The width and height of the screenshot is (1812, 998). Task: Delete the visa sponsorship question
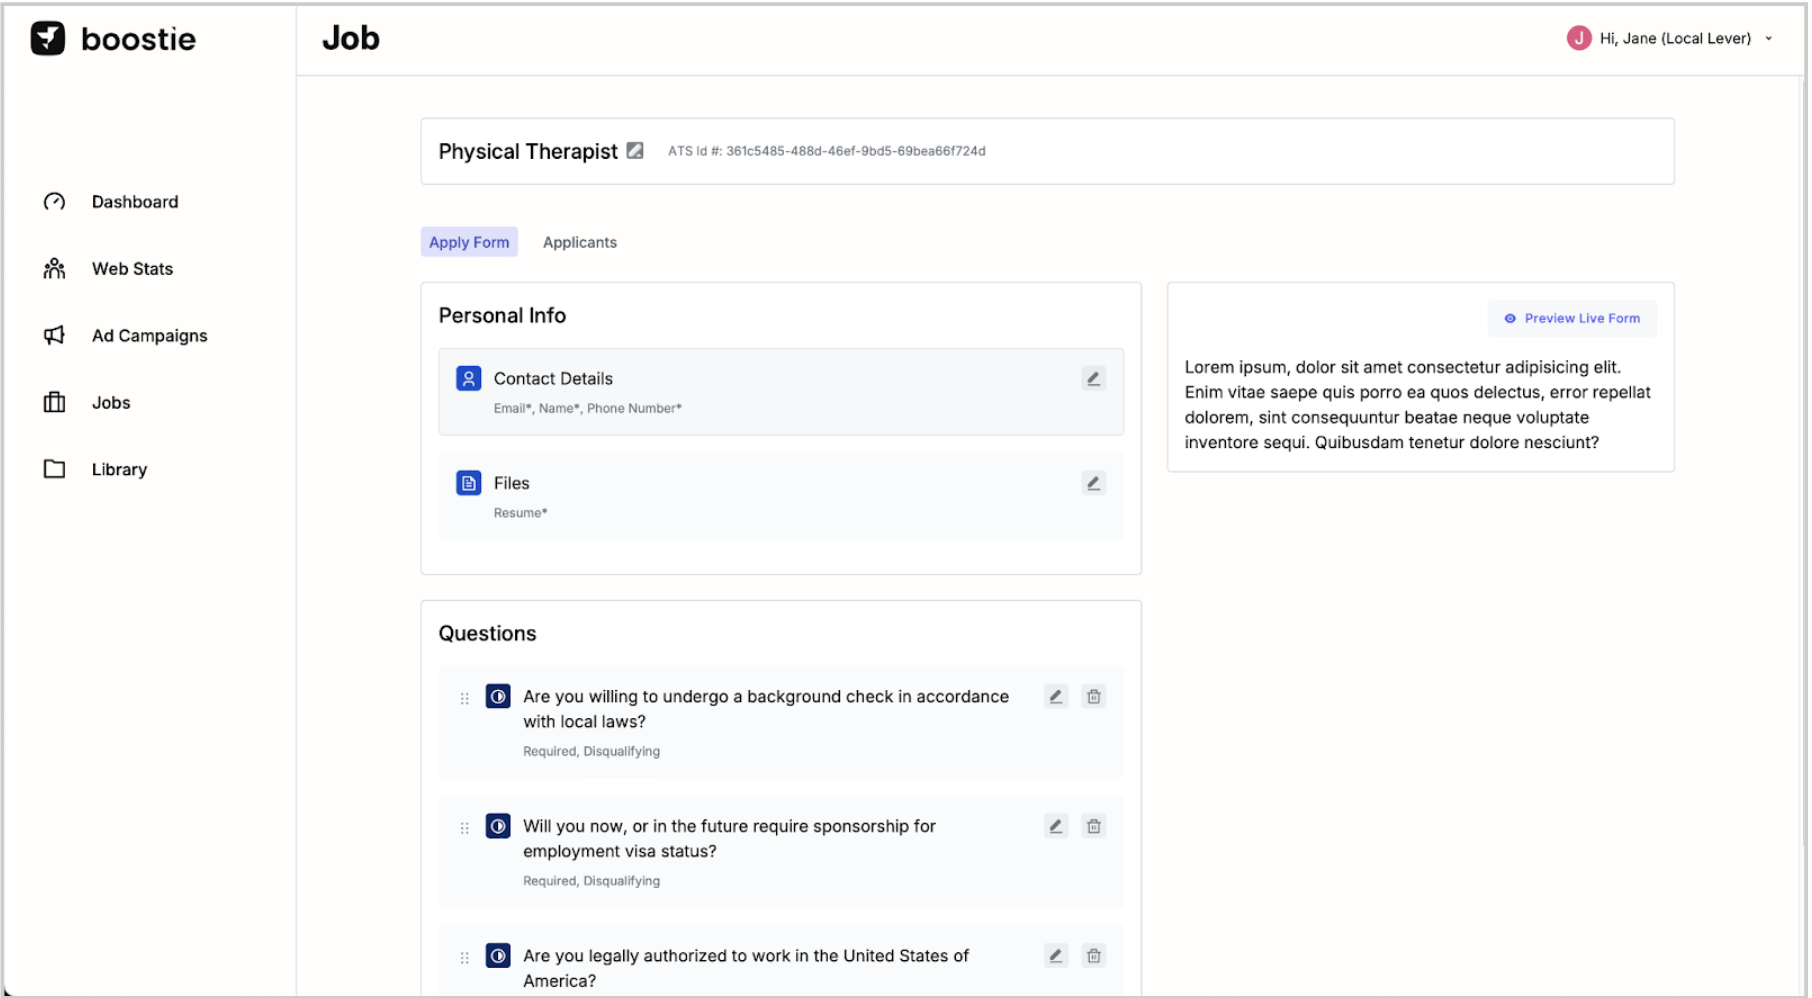[1094, 826]
